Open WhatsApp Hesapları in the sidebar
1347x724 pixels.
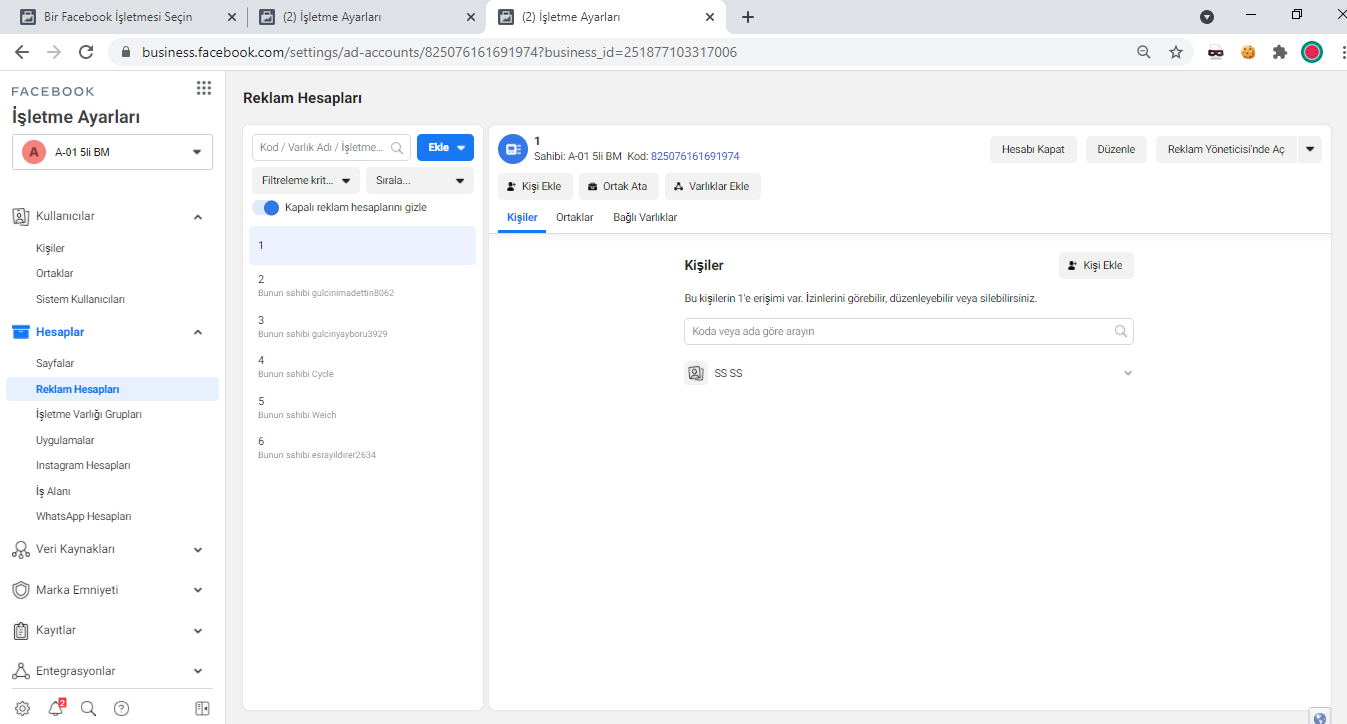click(x=84, y=516)
